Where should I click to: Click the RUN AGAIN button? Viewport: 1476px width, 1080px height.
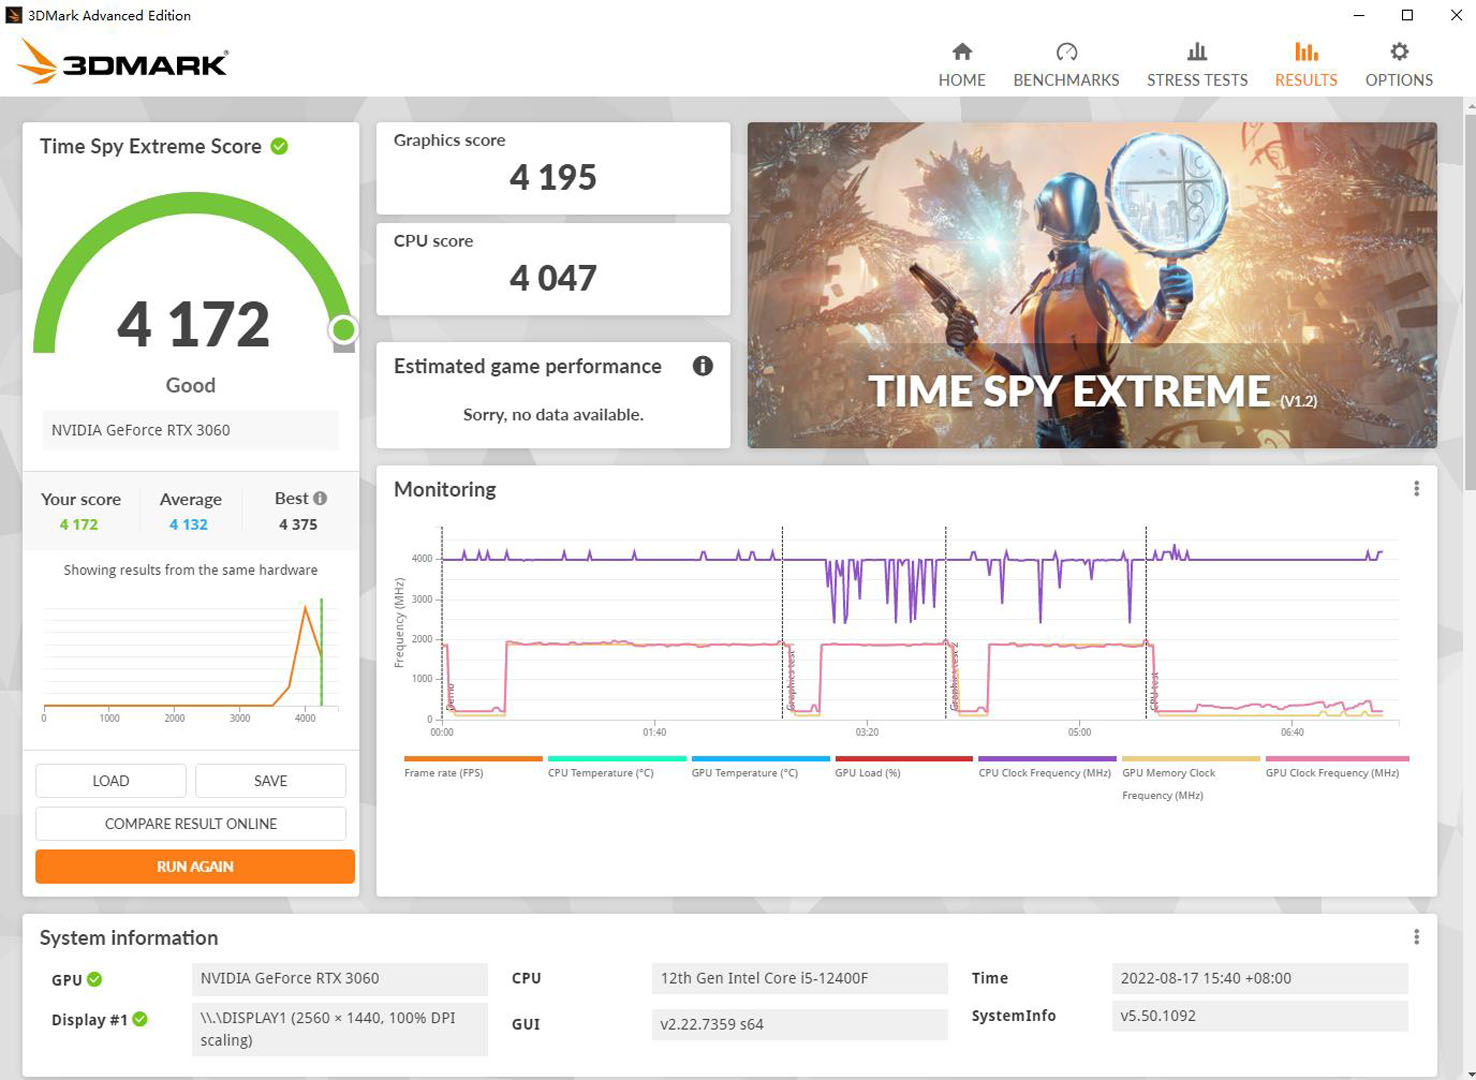(194, 866)
